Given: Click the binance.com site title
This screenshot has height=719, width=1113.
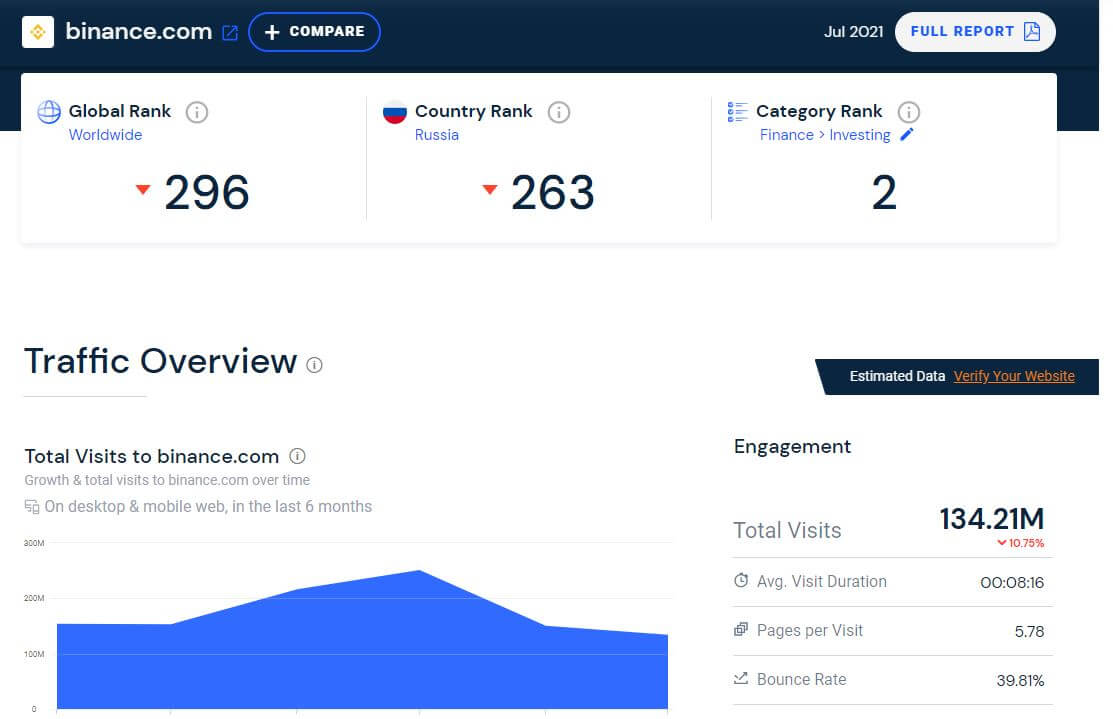Looking at the screenshot, I should (x=138, y=31).
